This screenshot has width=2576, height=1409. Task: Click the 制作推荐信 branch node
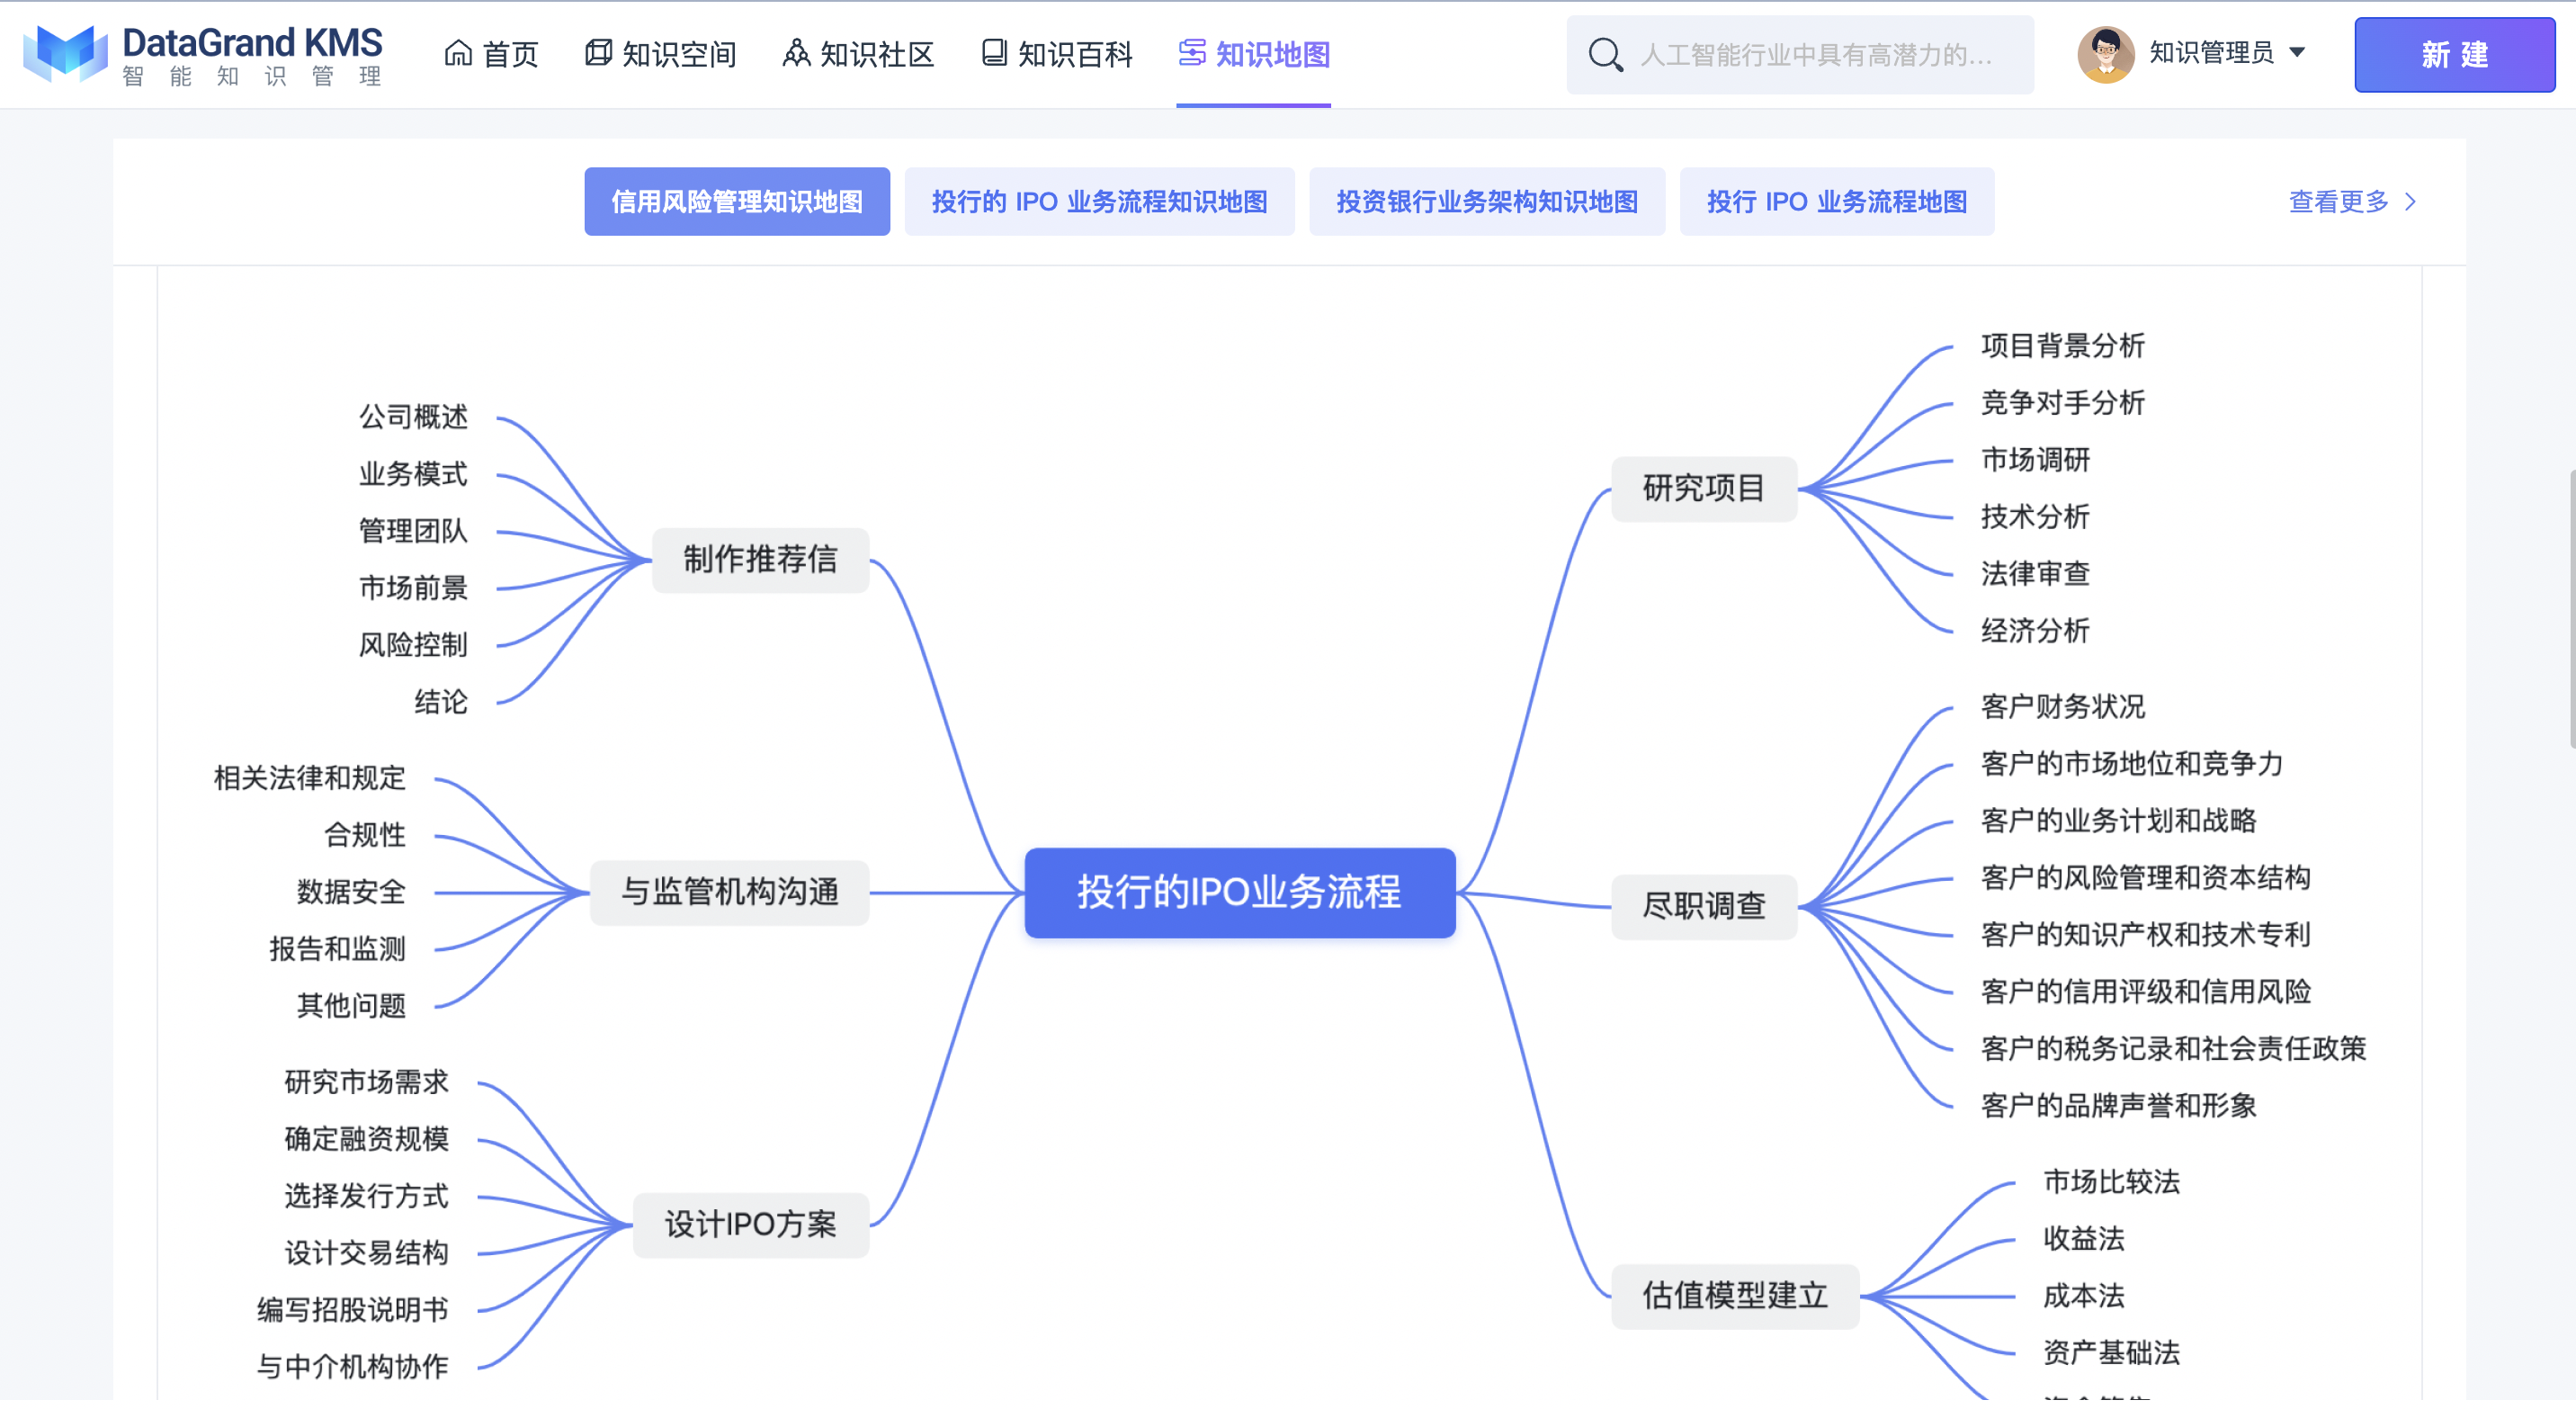[x=760, y=559]
